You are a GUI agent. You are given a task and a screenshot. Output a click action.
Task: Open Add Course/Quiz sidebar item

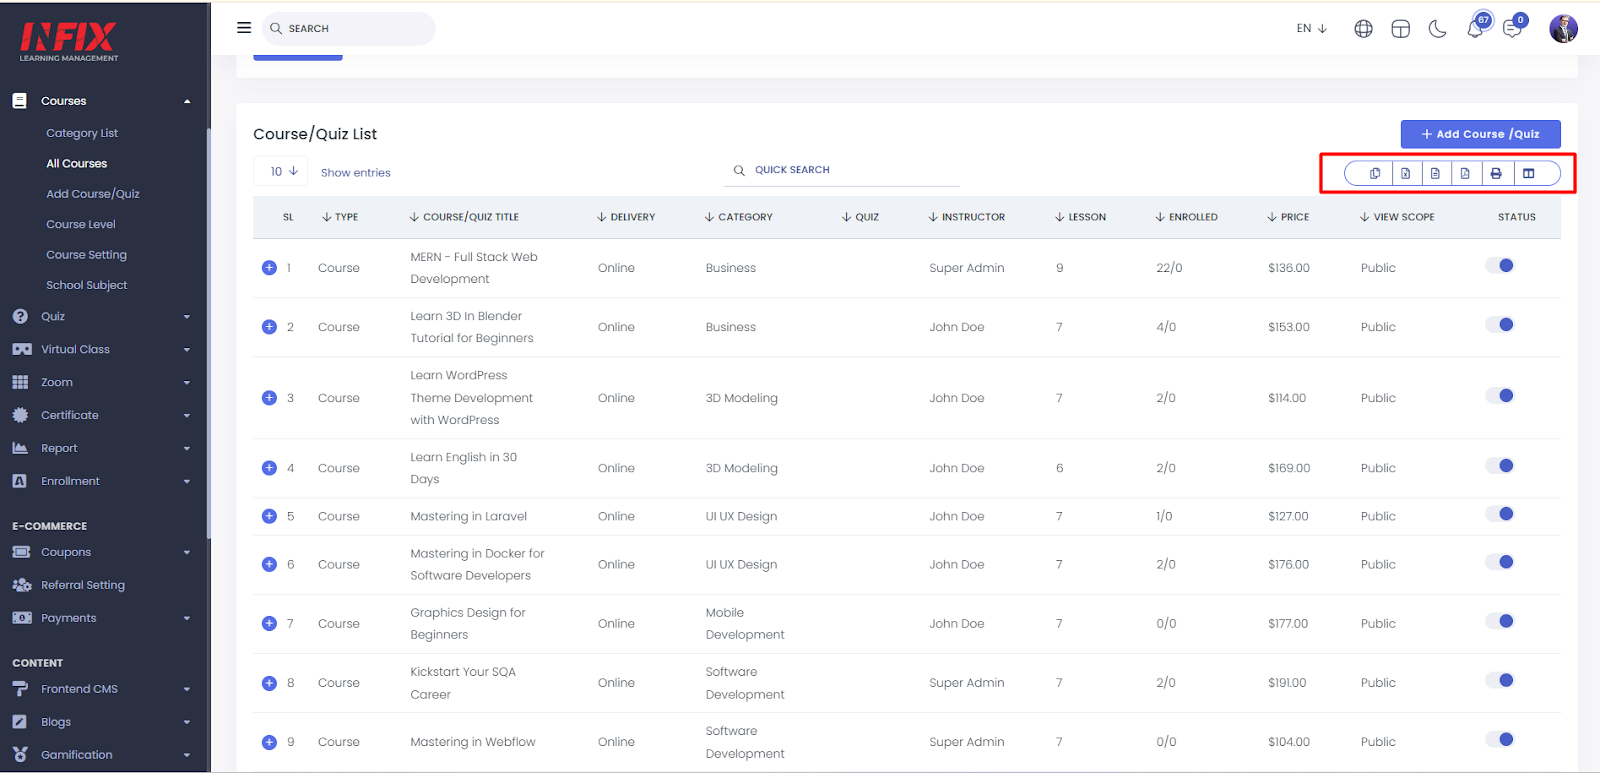point(93,194)
